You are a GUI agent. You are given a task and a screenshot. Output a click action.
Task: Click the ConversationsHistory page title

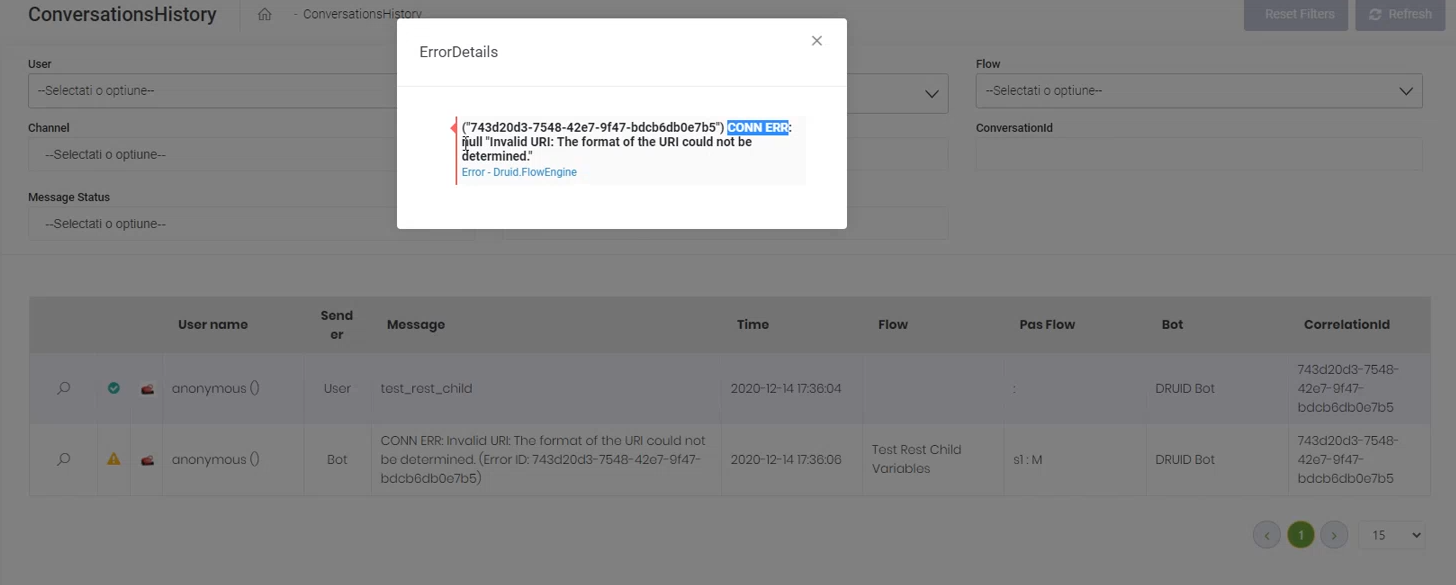(x=122, y=15)
